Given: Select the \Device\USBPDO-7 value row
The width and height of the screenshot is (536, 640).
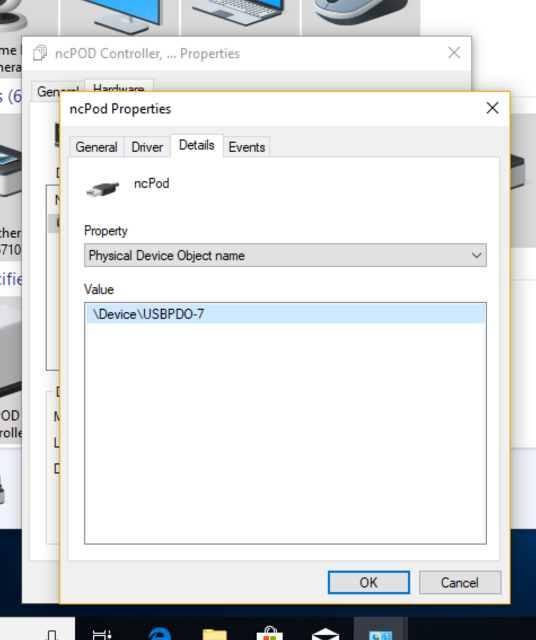Looking at the screenshot, I should (x=285, y=314).
